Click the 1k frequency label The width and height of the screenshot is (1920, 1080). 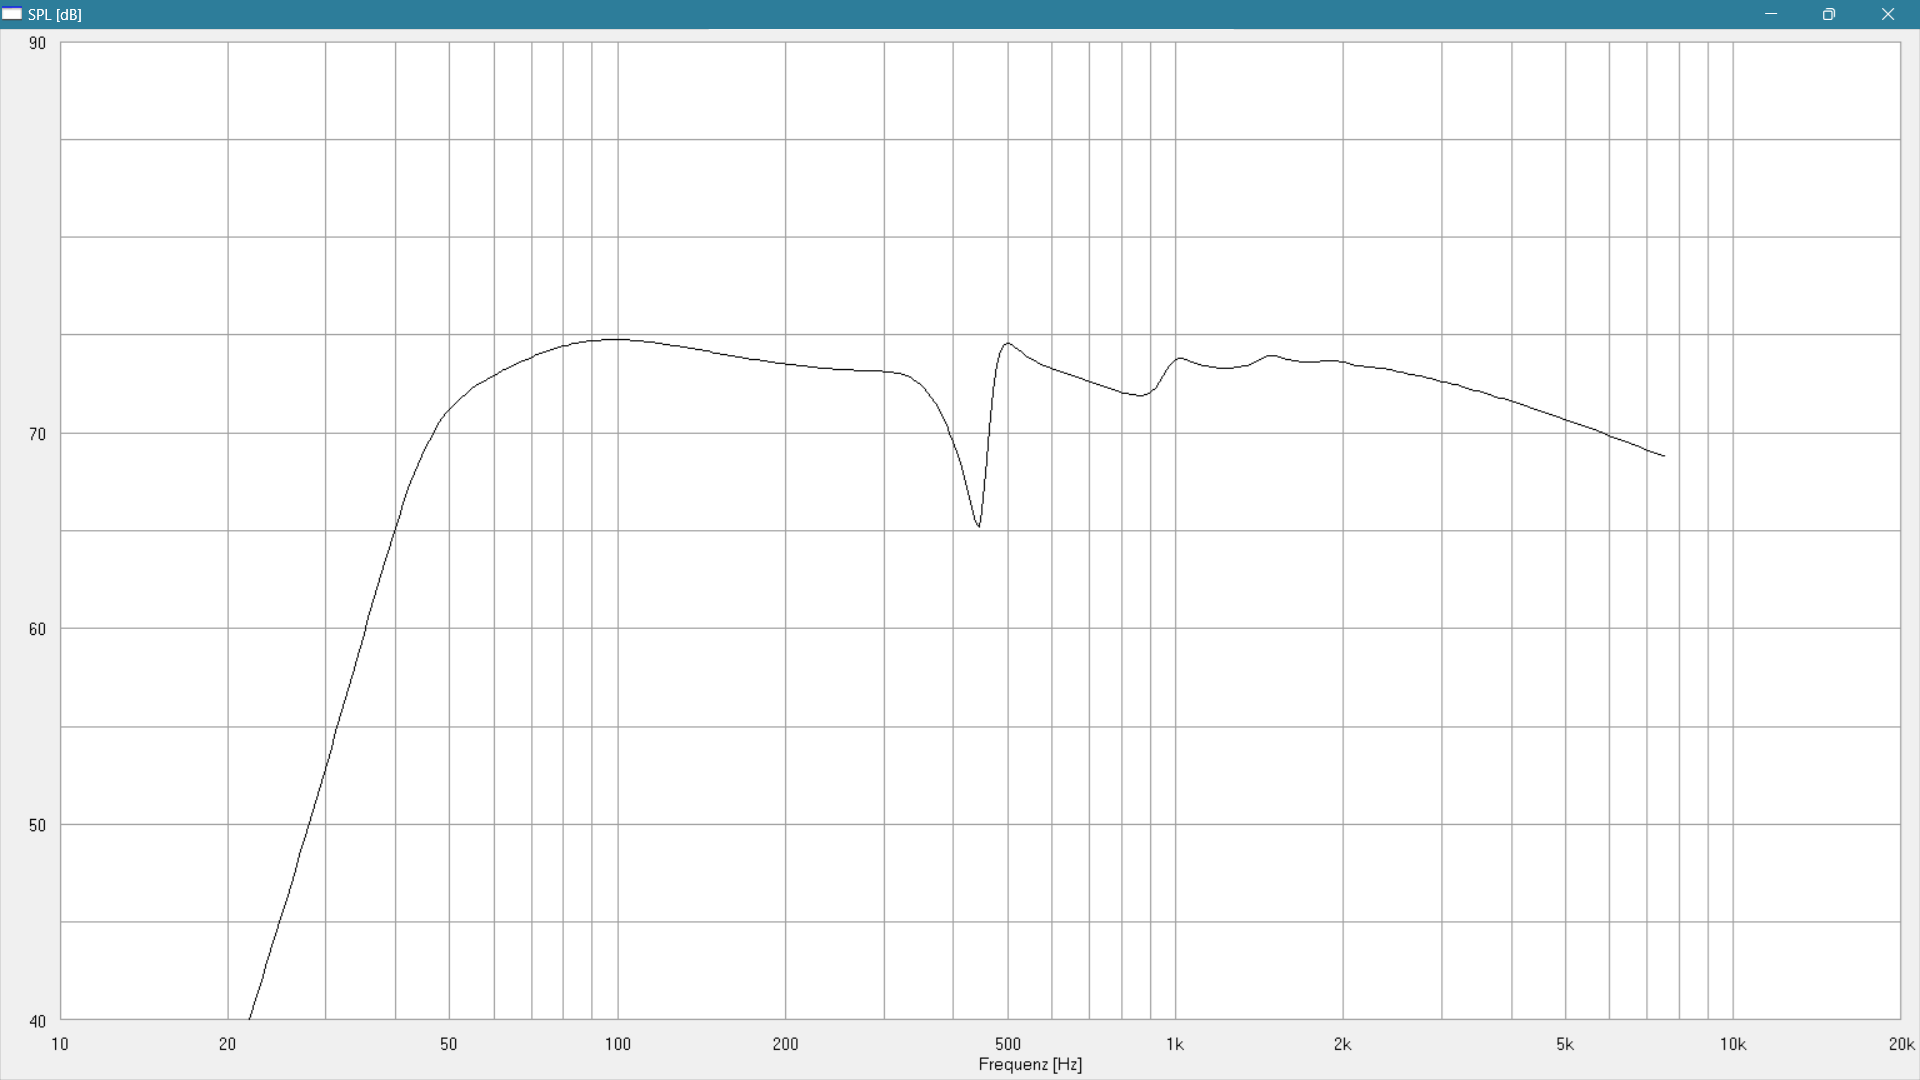[1175, 1044]
